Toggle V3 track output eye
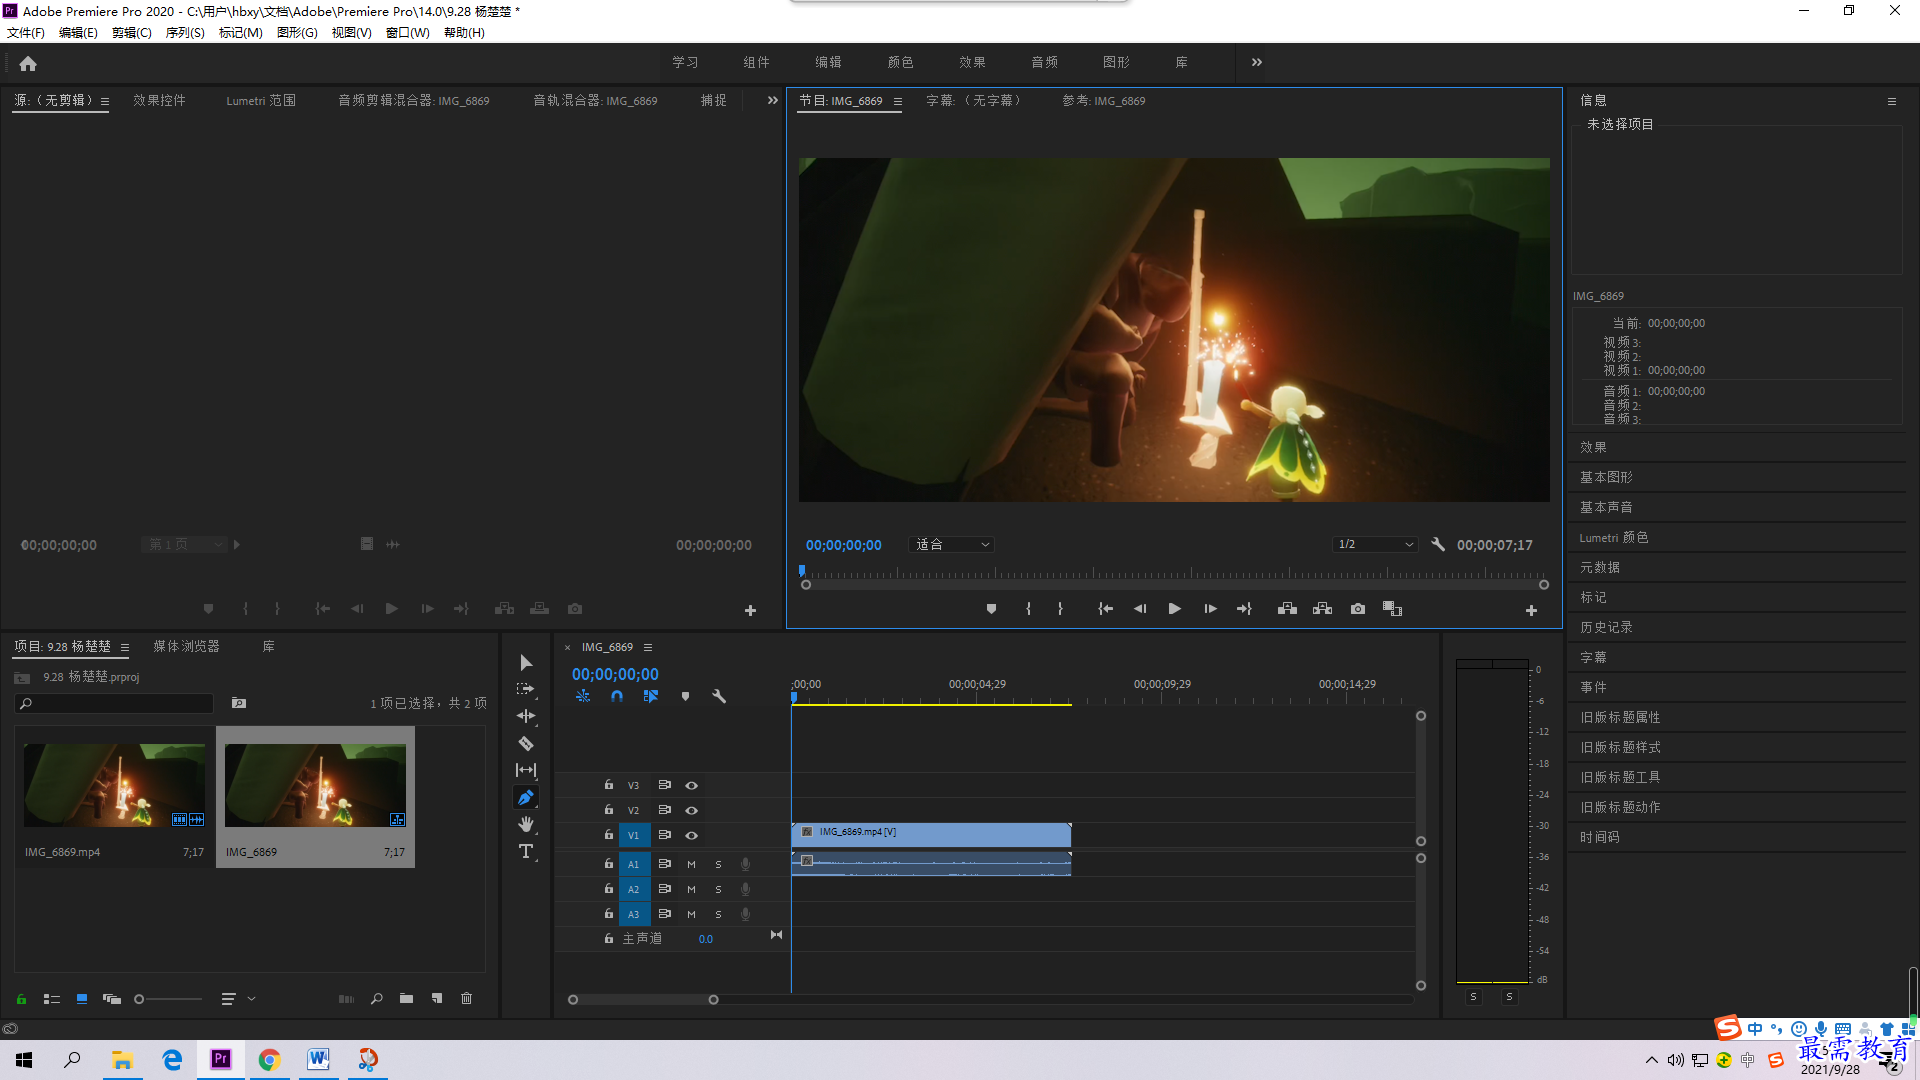Image resolution: width=1920 pixels, height=1080 pixels. pyautogui.click(x=691, y=786)
